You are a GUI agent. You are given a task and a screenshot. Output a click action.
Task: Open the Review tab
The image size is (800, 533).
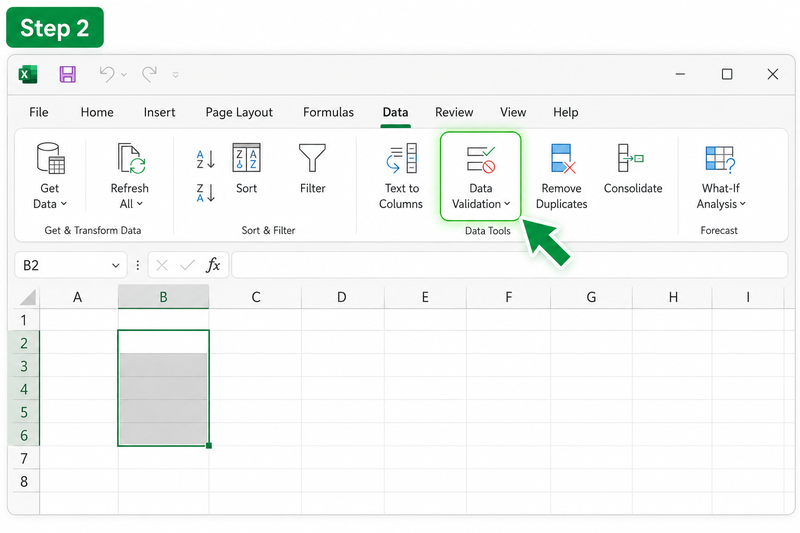[x=454, y=112]
